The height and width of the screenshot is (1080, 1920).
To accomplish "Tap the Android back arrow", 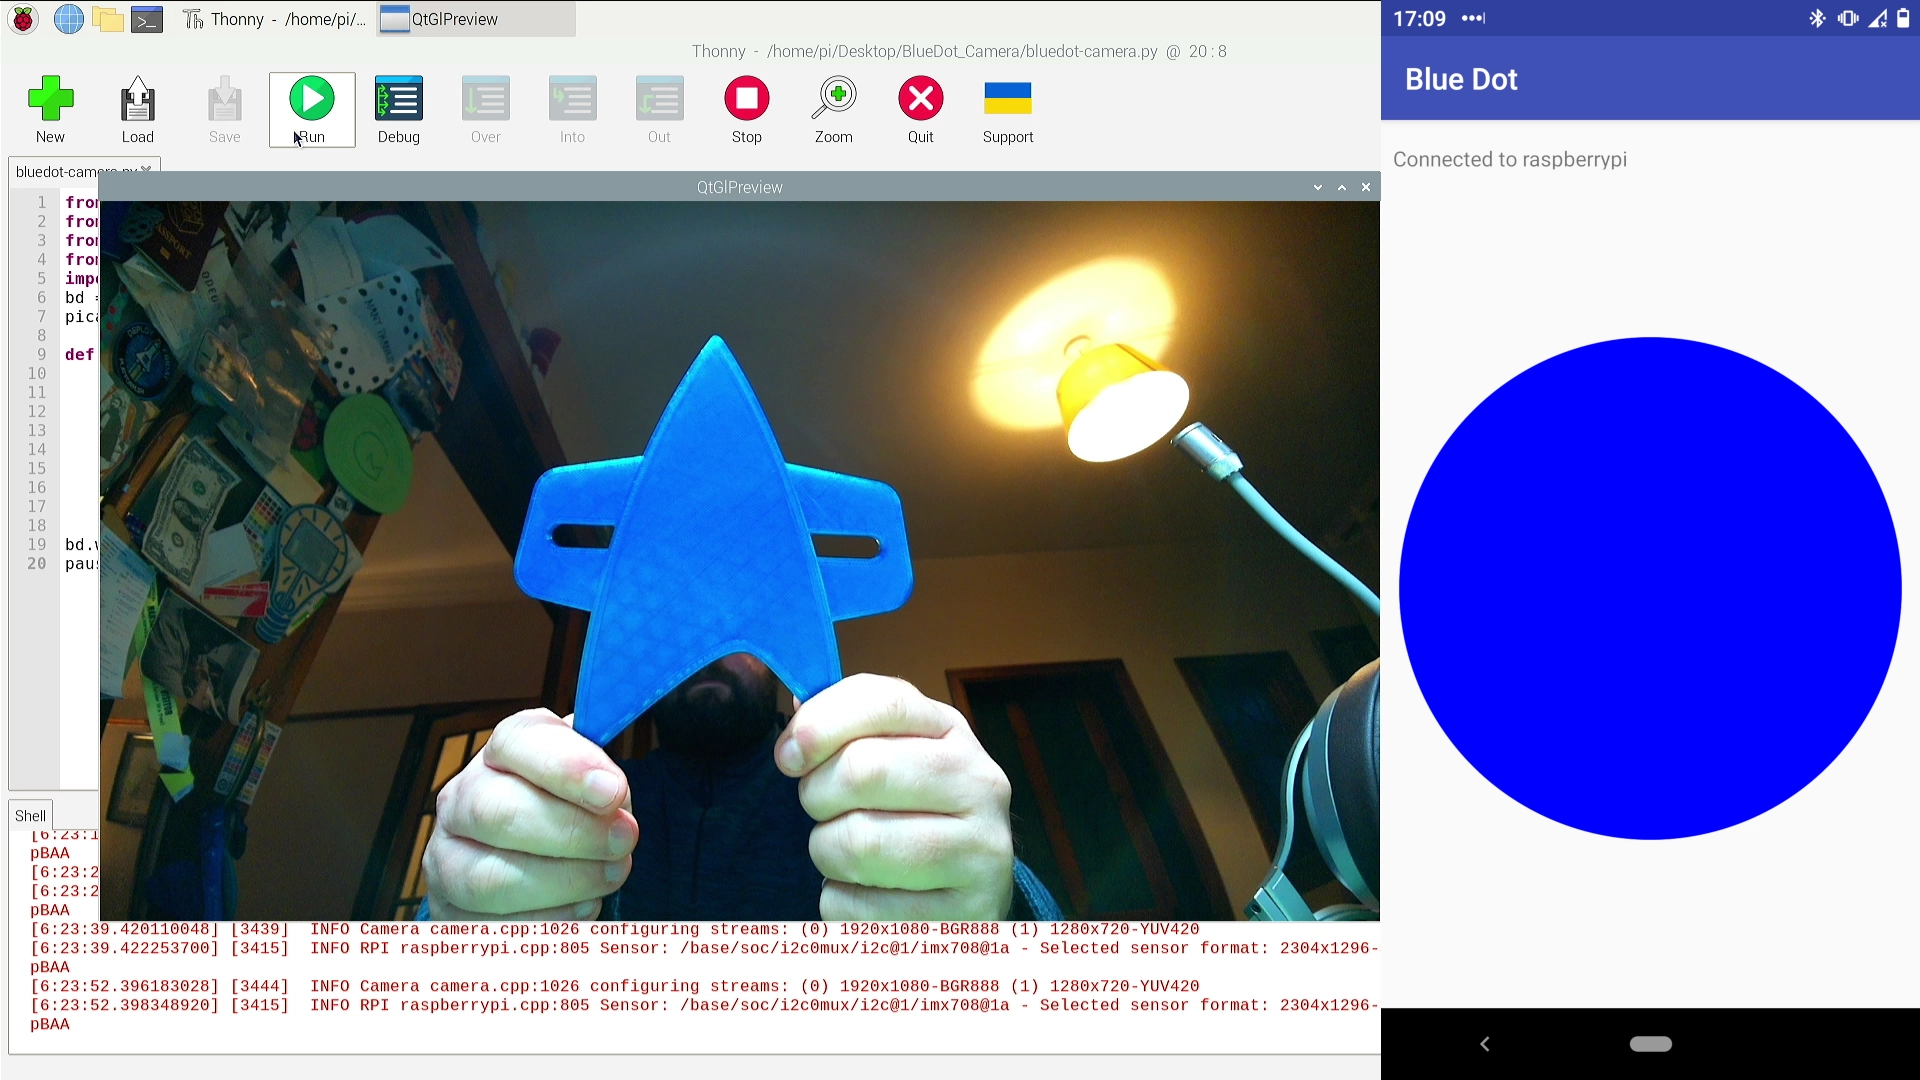I will pos(1485,1044).
